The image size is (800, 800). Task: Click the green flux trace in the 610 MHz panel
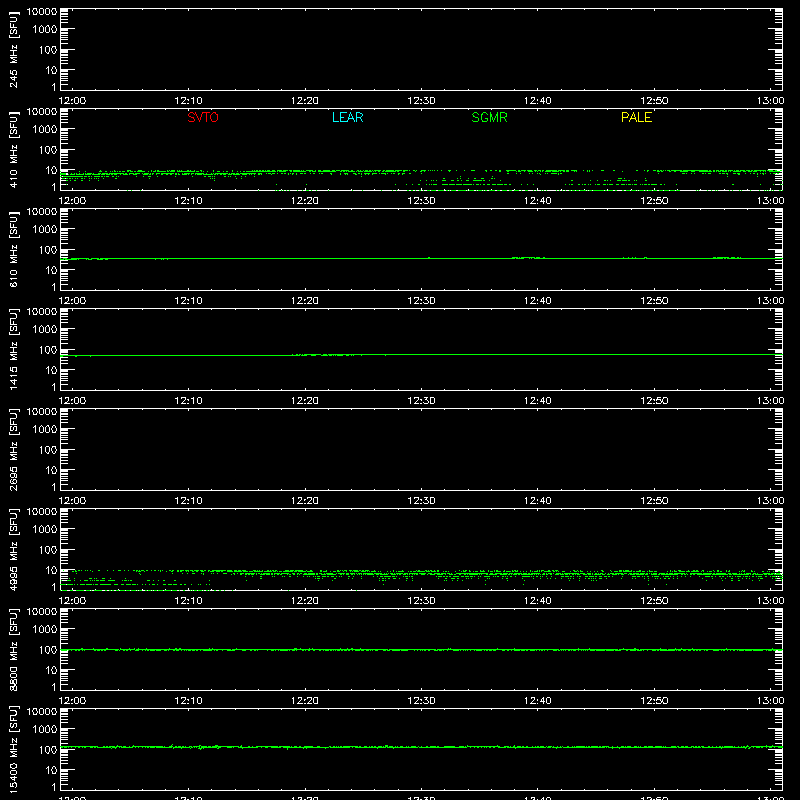[x=421, y=259]
